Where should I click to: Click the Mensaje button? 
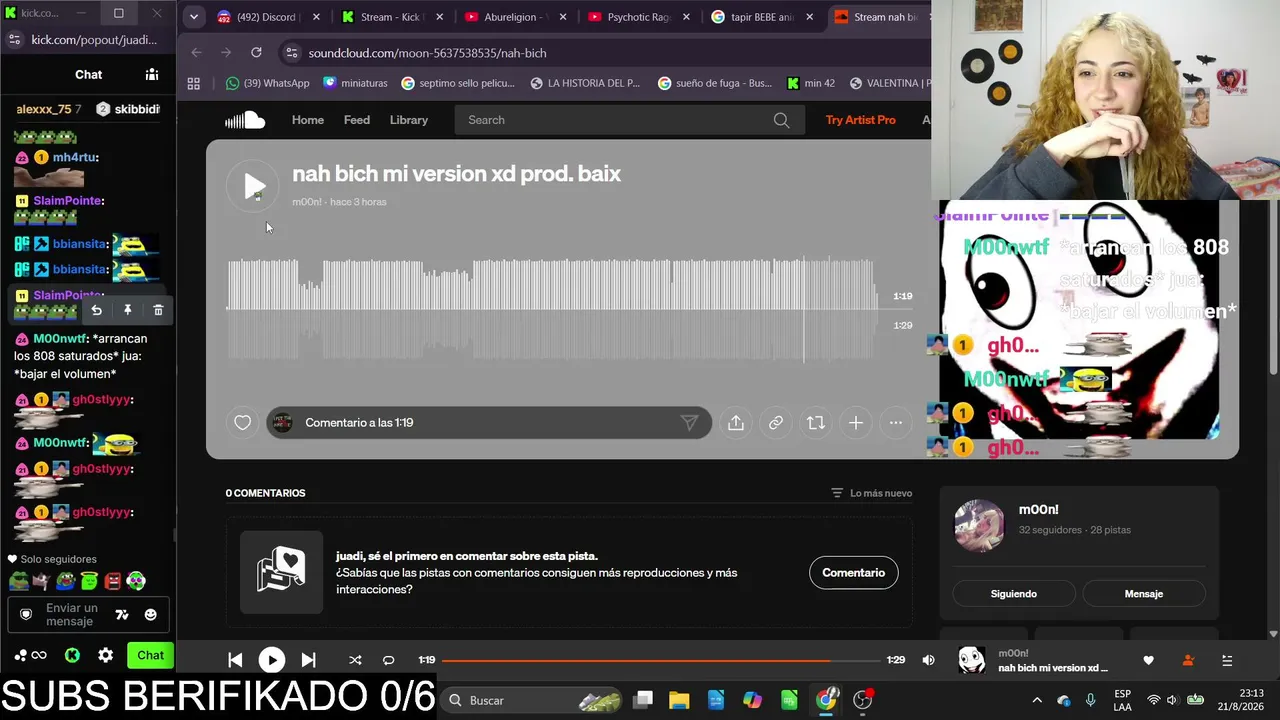[x=1144, y=594]
